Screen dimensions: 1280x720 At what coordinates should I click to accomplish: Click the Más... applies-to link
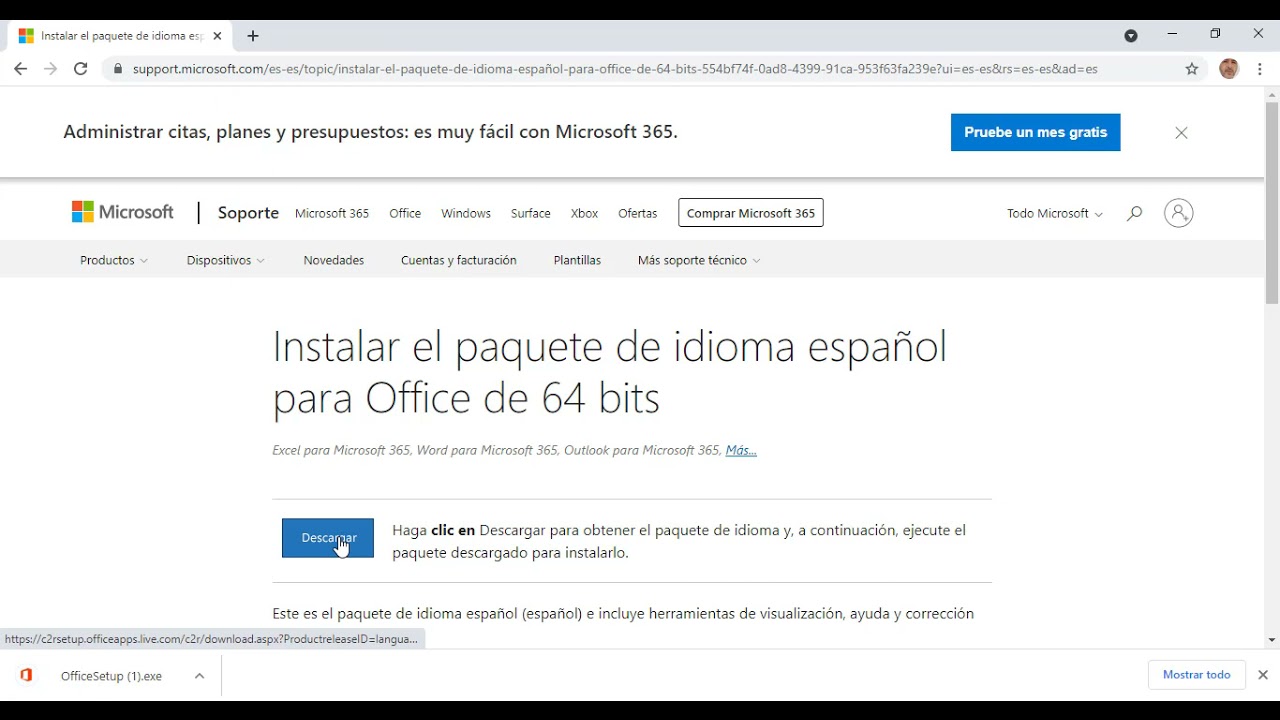pos(741,450)
